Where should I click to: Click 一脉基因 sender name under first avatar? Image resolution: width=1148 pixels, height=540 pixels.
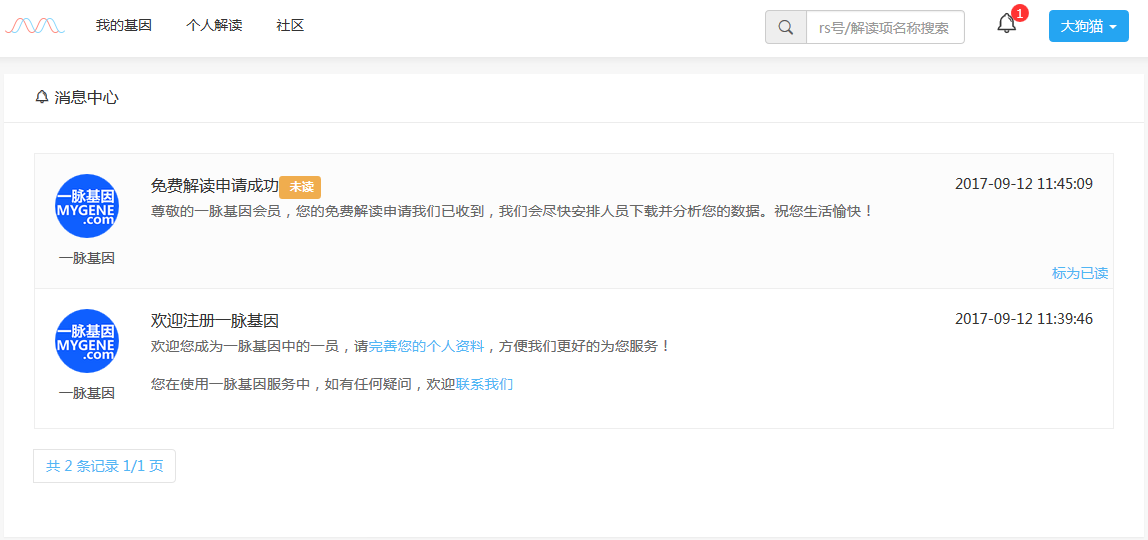87,258
